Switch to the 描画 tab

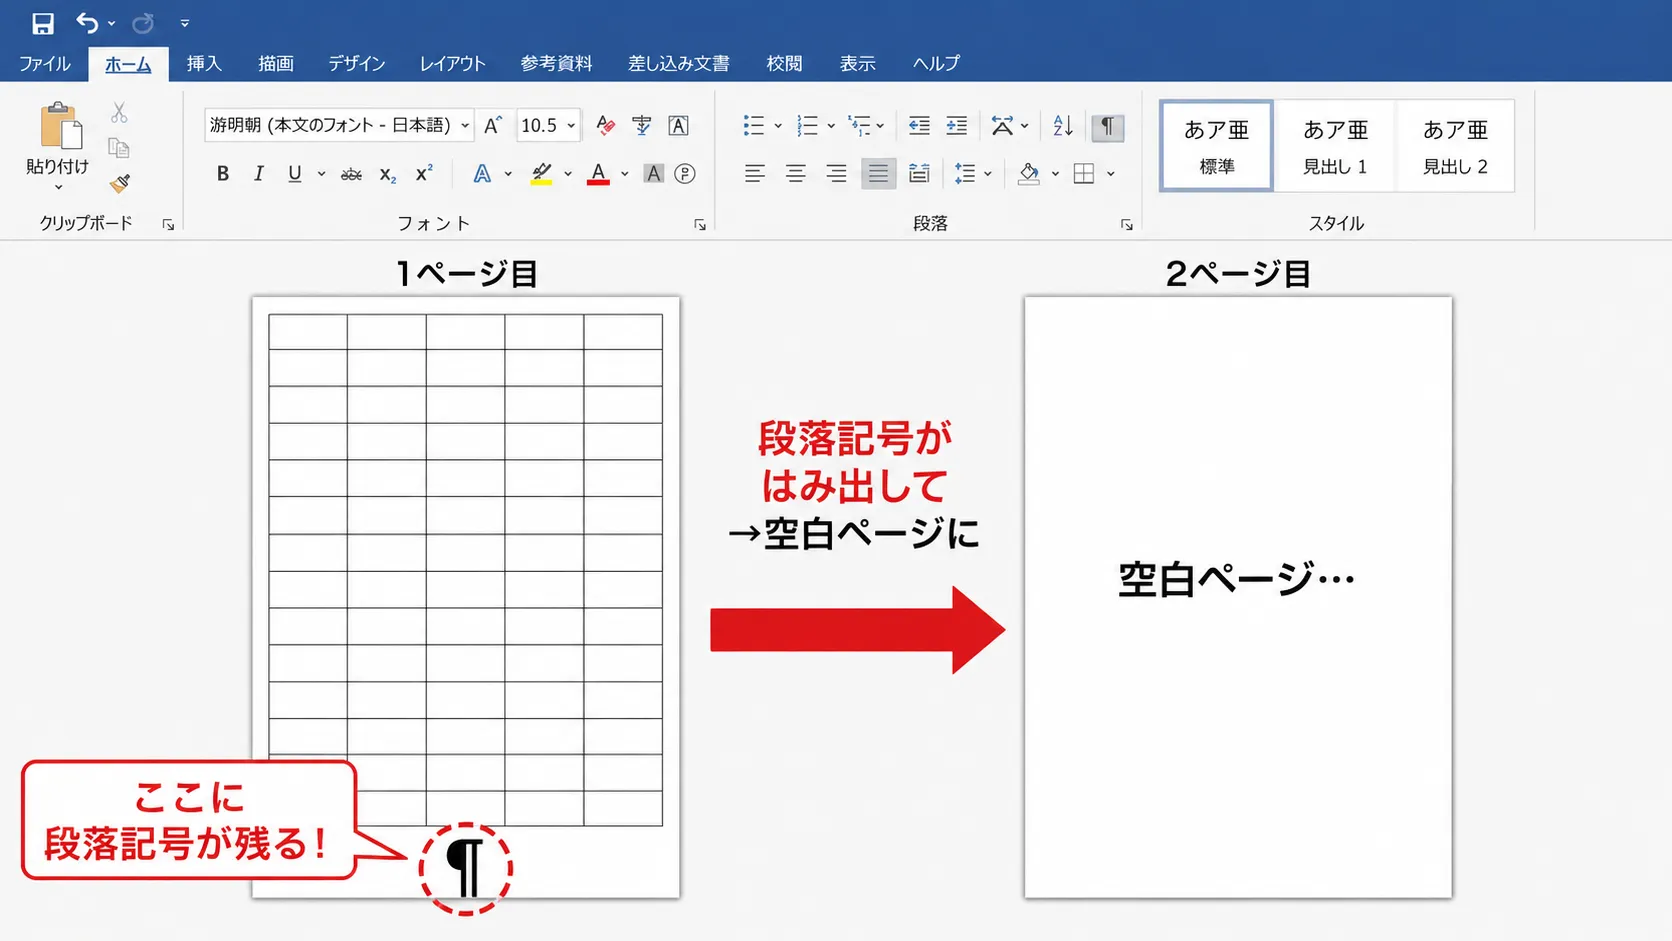[x=276, y=63]
